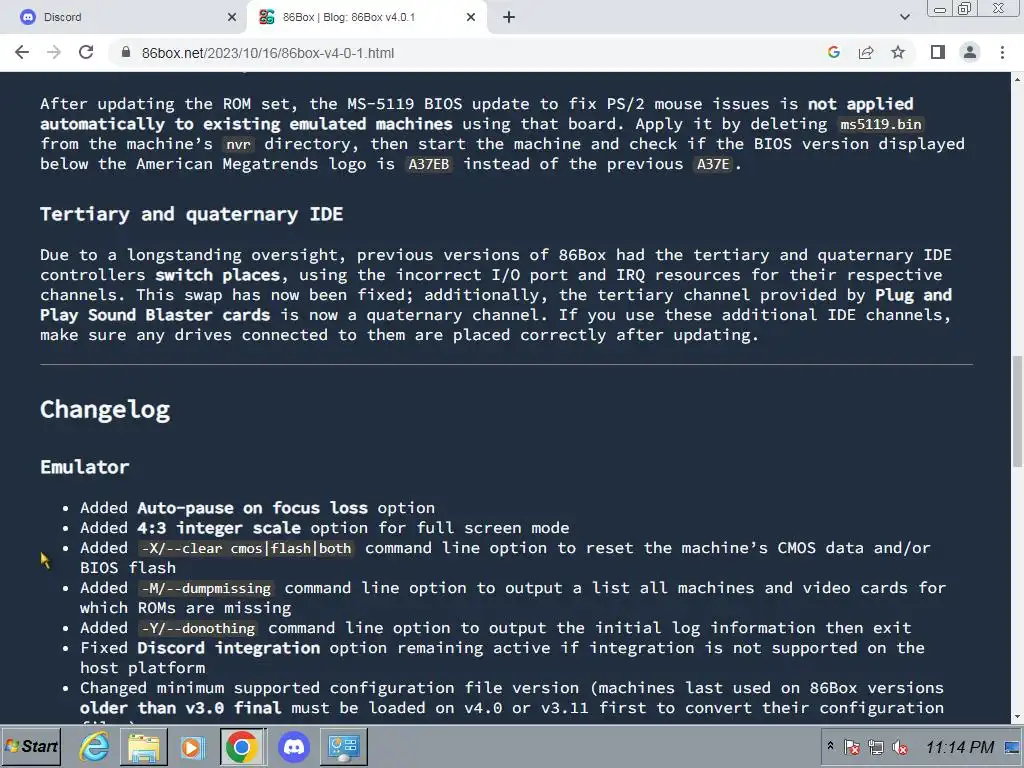Click the A37EB version code

click(429, 164)
